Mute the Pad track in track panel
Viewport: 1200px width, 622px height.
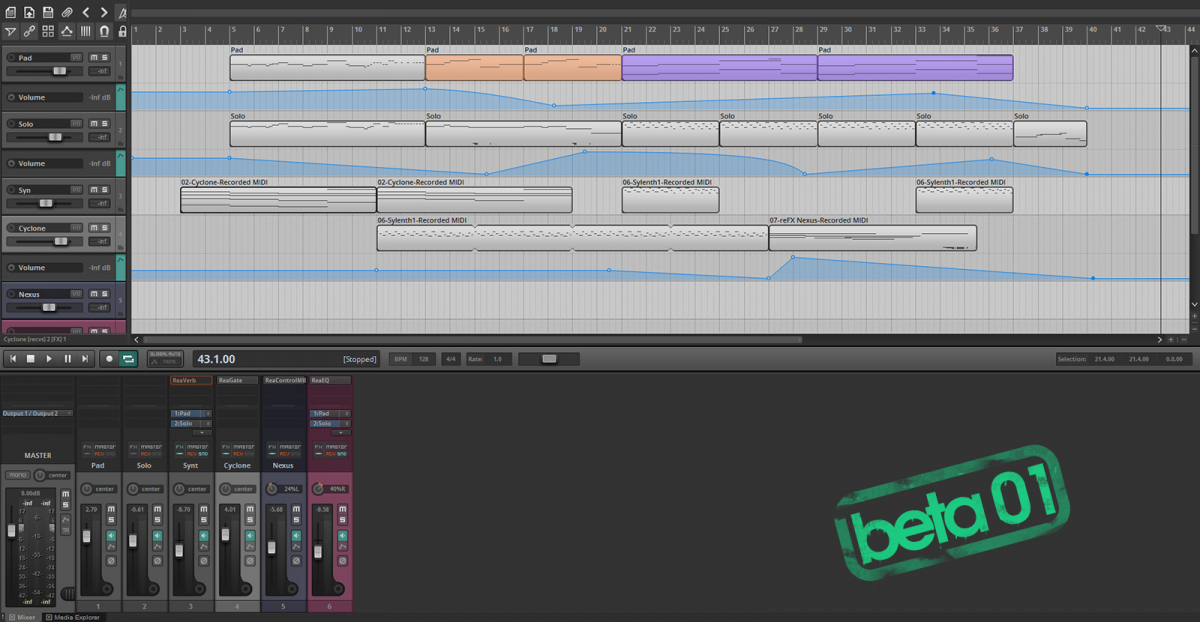click(94, 58)
